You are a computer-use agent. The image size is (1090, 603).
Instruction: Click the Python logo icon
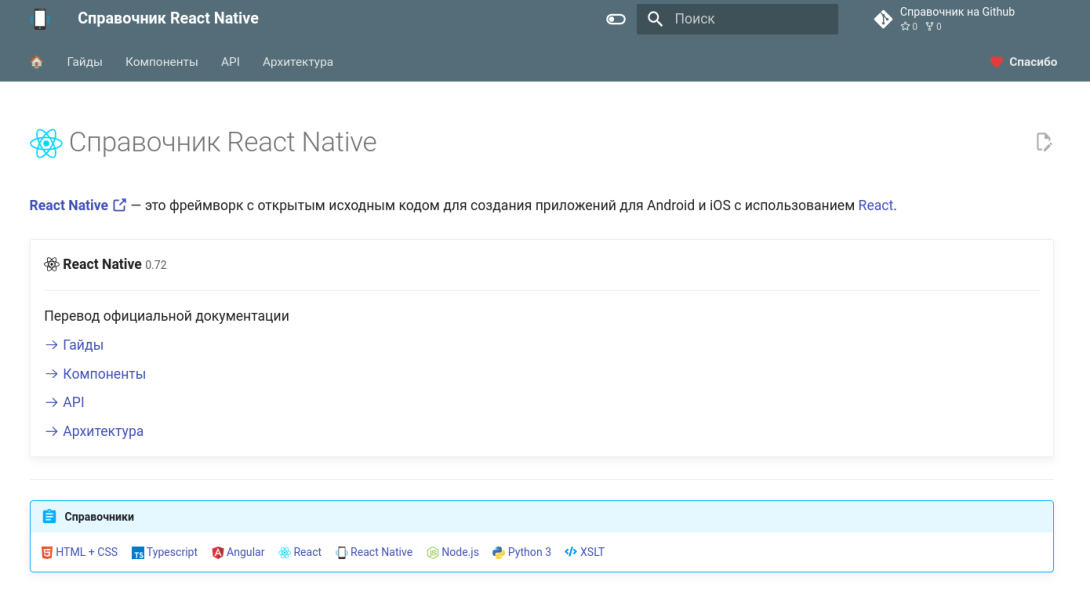[498, 553]
